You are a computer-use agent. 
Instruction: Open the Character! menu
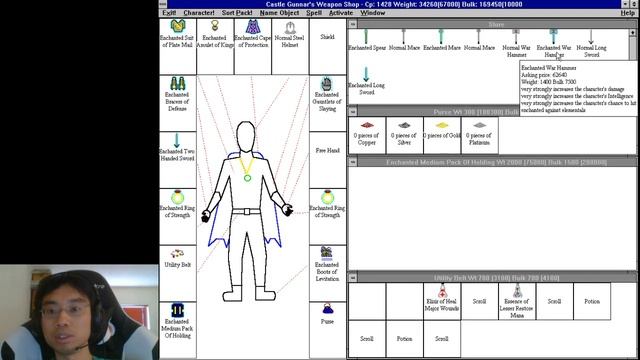pyautogui.click(x=199, y=13)
